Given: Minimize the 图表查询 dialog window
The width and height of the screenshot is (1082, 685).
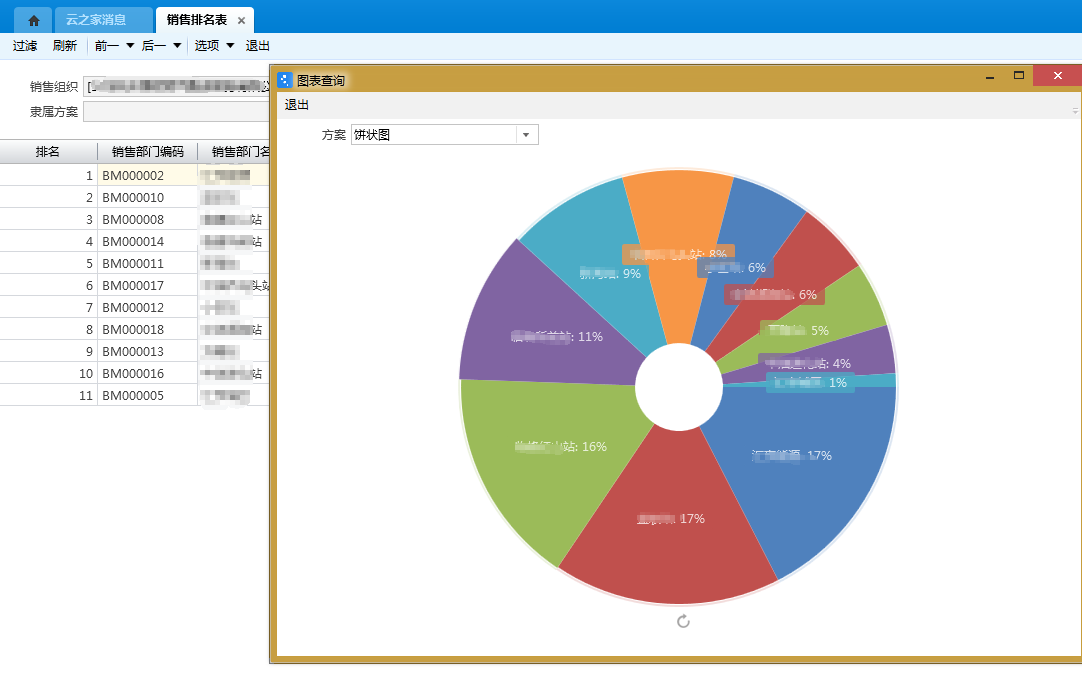Looking at the screenshot, I should pos(989,76).
